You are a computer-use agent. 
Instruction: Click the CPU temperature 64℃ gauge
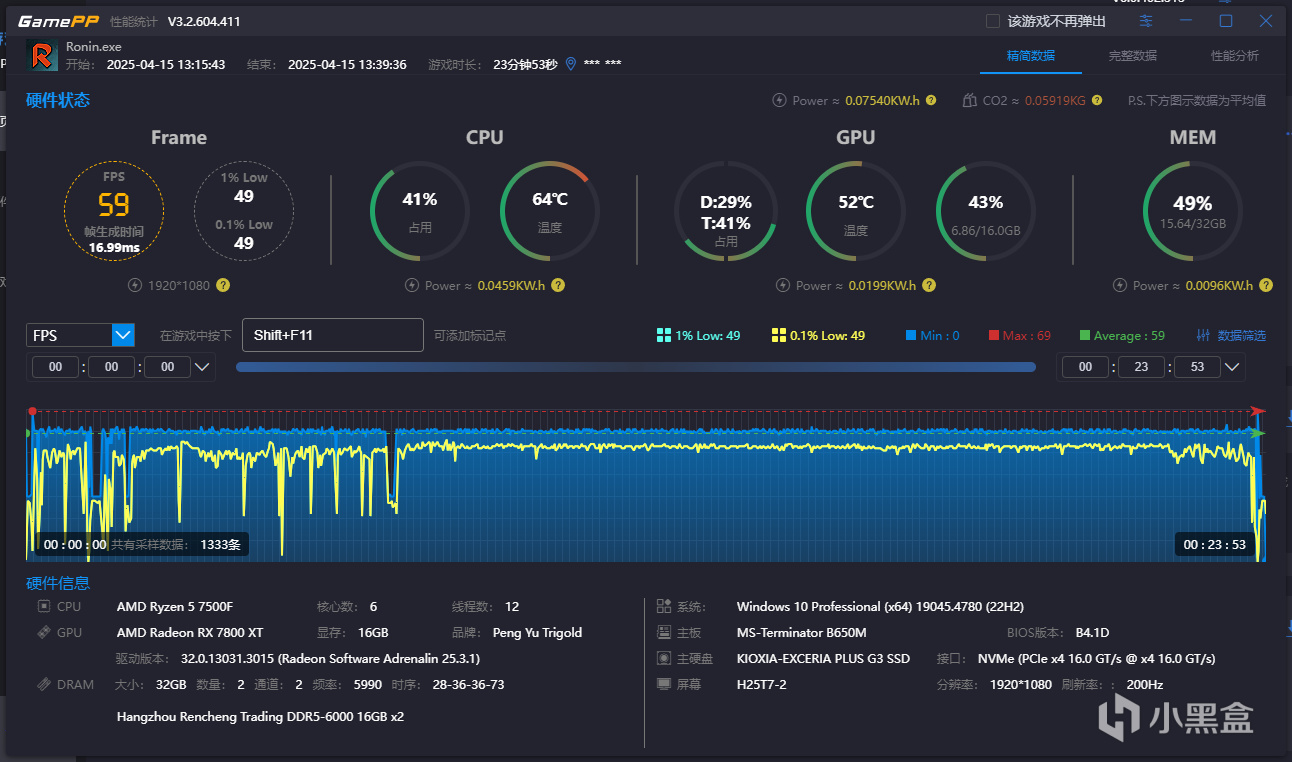pos(550,211)
